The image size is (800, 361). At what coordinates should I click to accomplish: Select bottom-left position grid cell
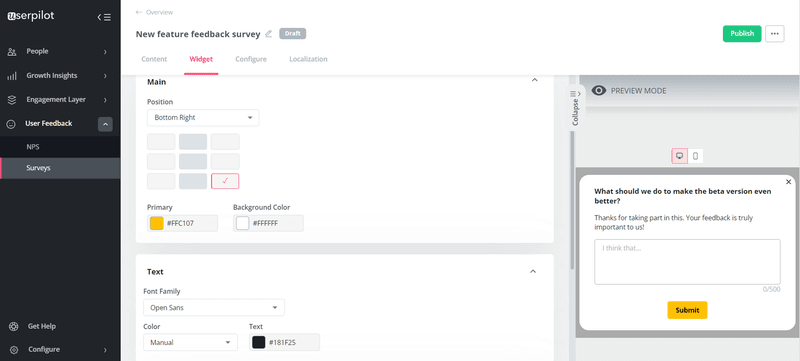coord(161,181)
